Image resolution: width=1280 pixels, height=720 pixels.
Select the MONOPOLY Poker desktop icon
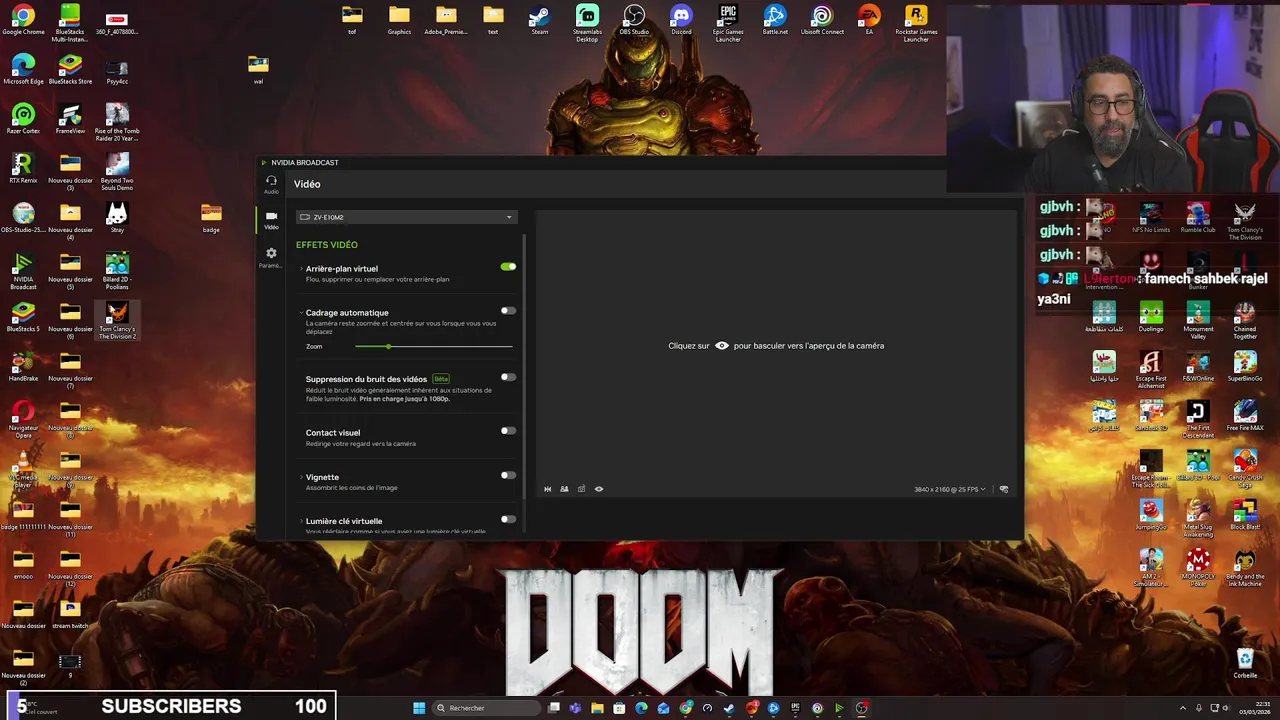[x=1198, y=567]
